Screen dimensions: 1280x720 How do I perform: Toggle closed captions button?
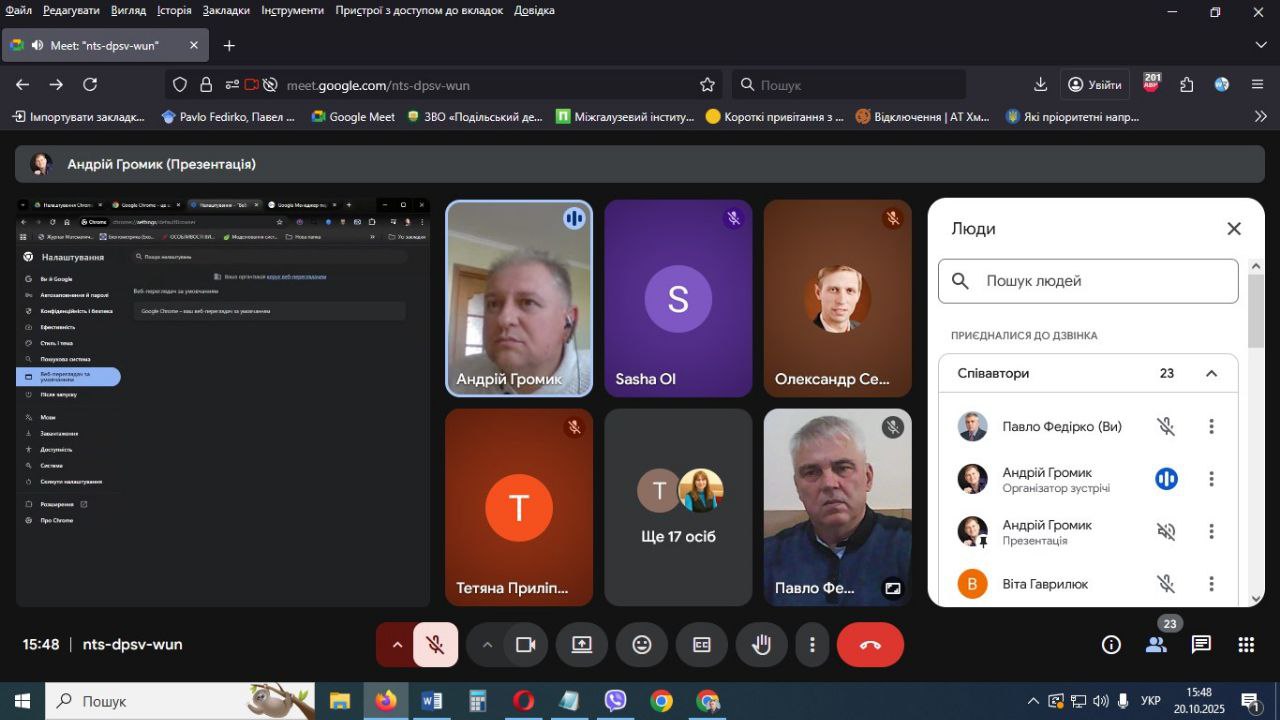pyautogui.click(x=702, y=645)
